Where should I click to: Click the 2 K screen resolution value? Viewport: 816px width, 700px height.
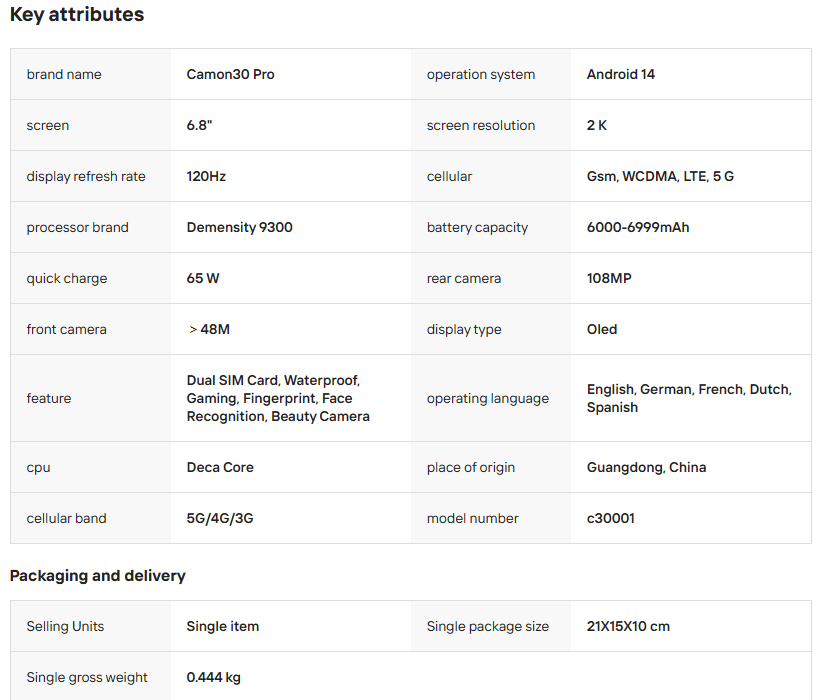[x=596, y=126]
